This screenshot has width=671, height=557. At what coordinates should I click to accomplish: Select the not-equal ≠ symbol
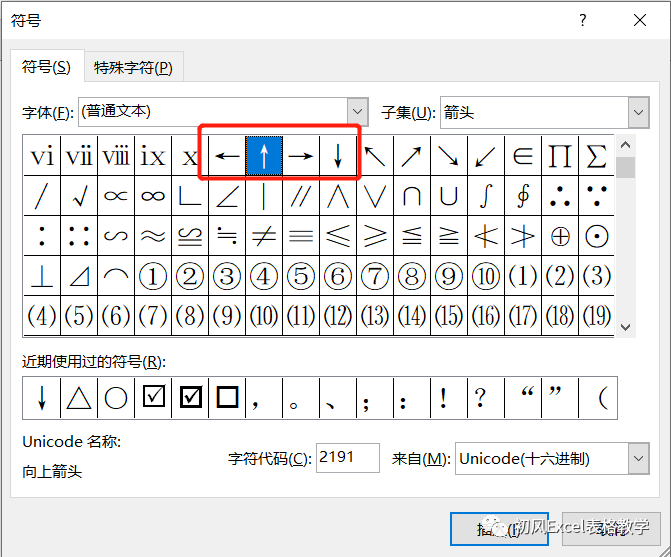pyautogui.click(x=264, y=236)
